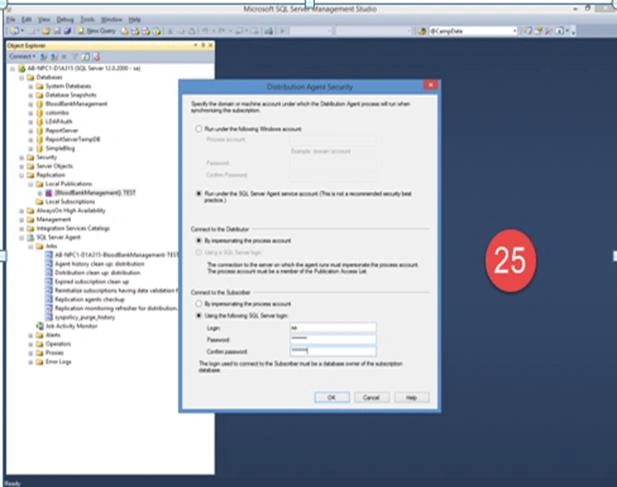The image size is (617, 487).
Task: Open Analysis Services XMLA Query icon
Action: click(157, 31)
